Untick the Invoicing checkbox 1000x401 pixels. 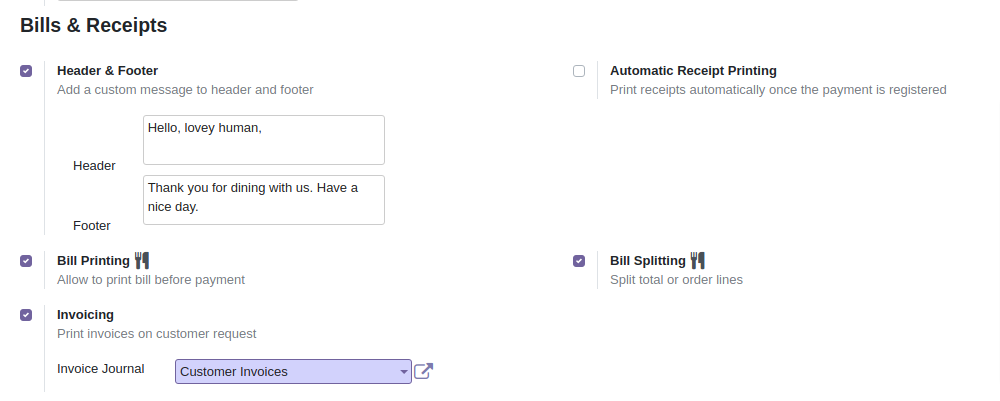coord(26,315)
